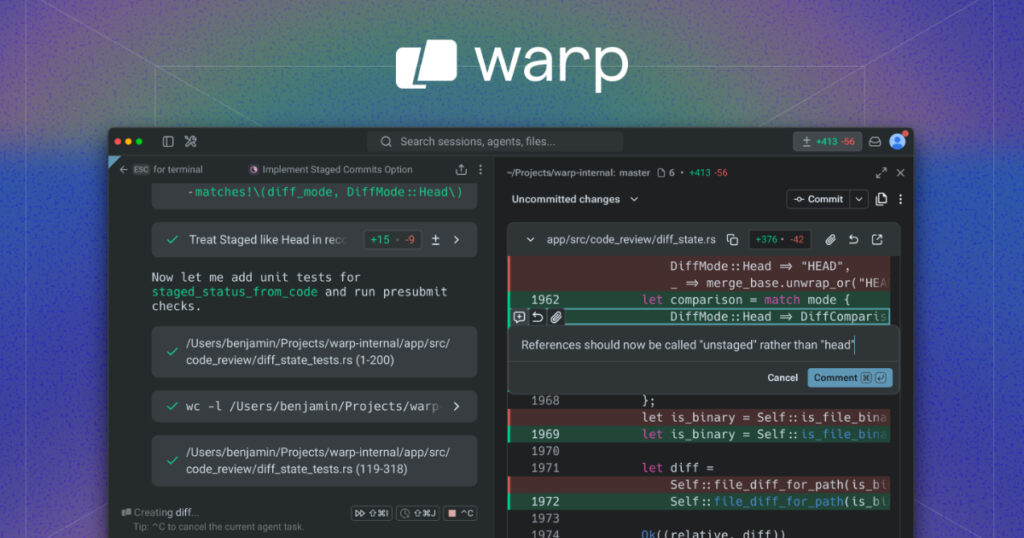Expand the Treat Staged like Head step chevron
This screenshot has width=1024, height=538.
pos(456,240)
